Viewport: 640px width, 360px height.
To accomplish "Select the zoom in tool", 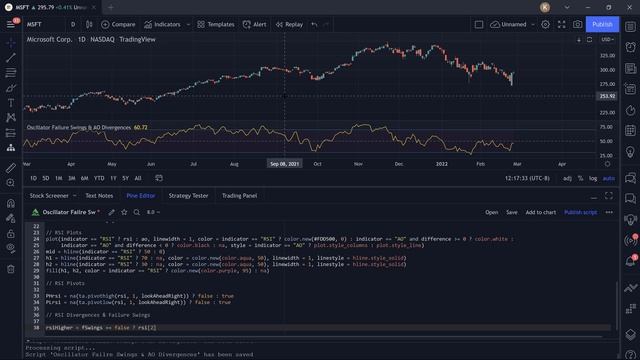I will click(11, 183).
